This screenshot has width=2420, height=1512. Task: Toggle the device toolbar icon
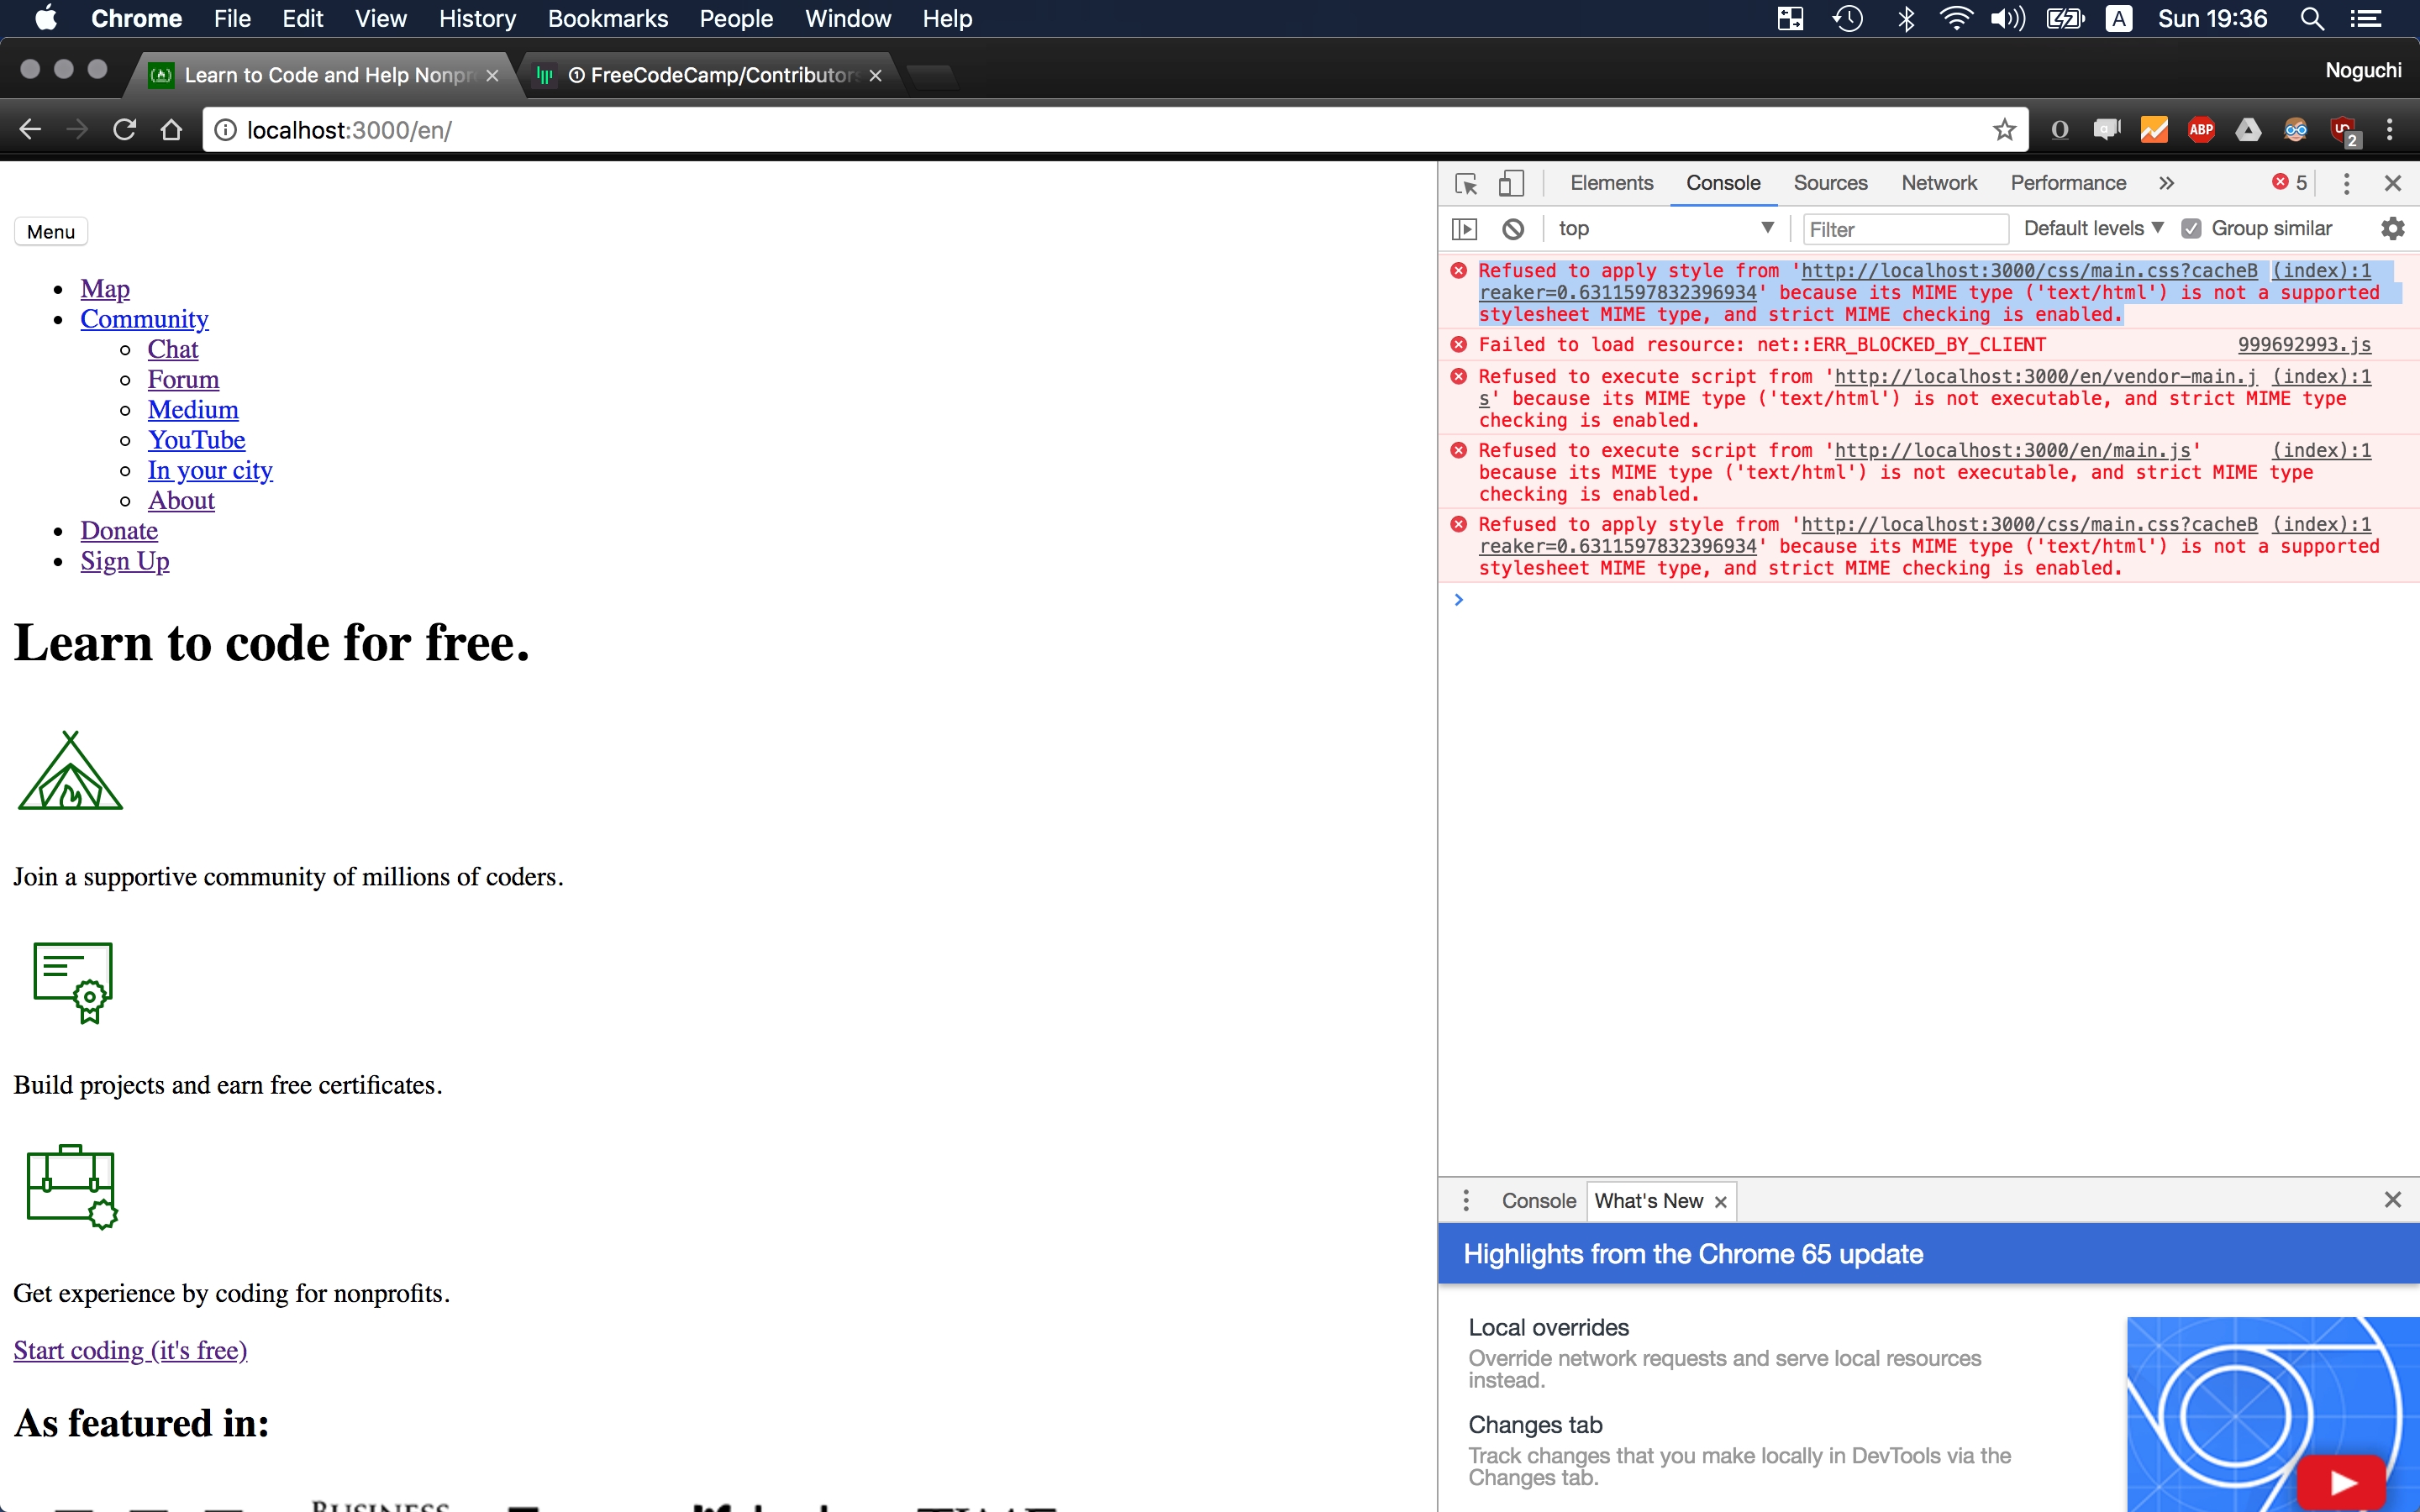1511,183
